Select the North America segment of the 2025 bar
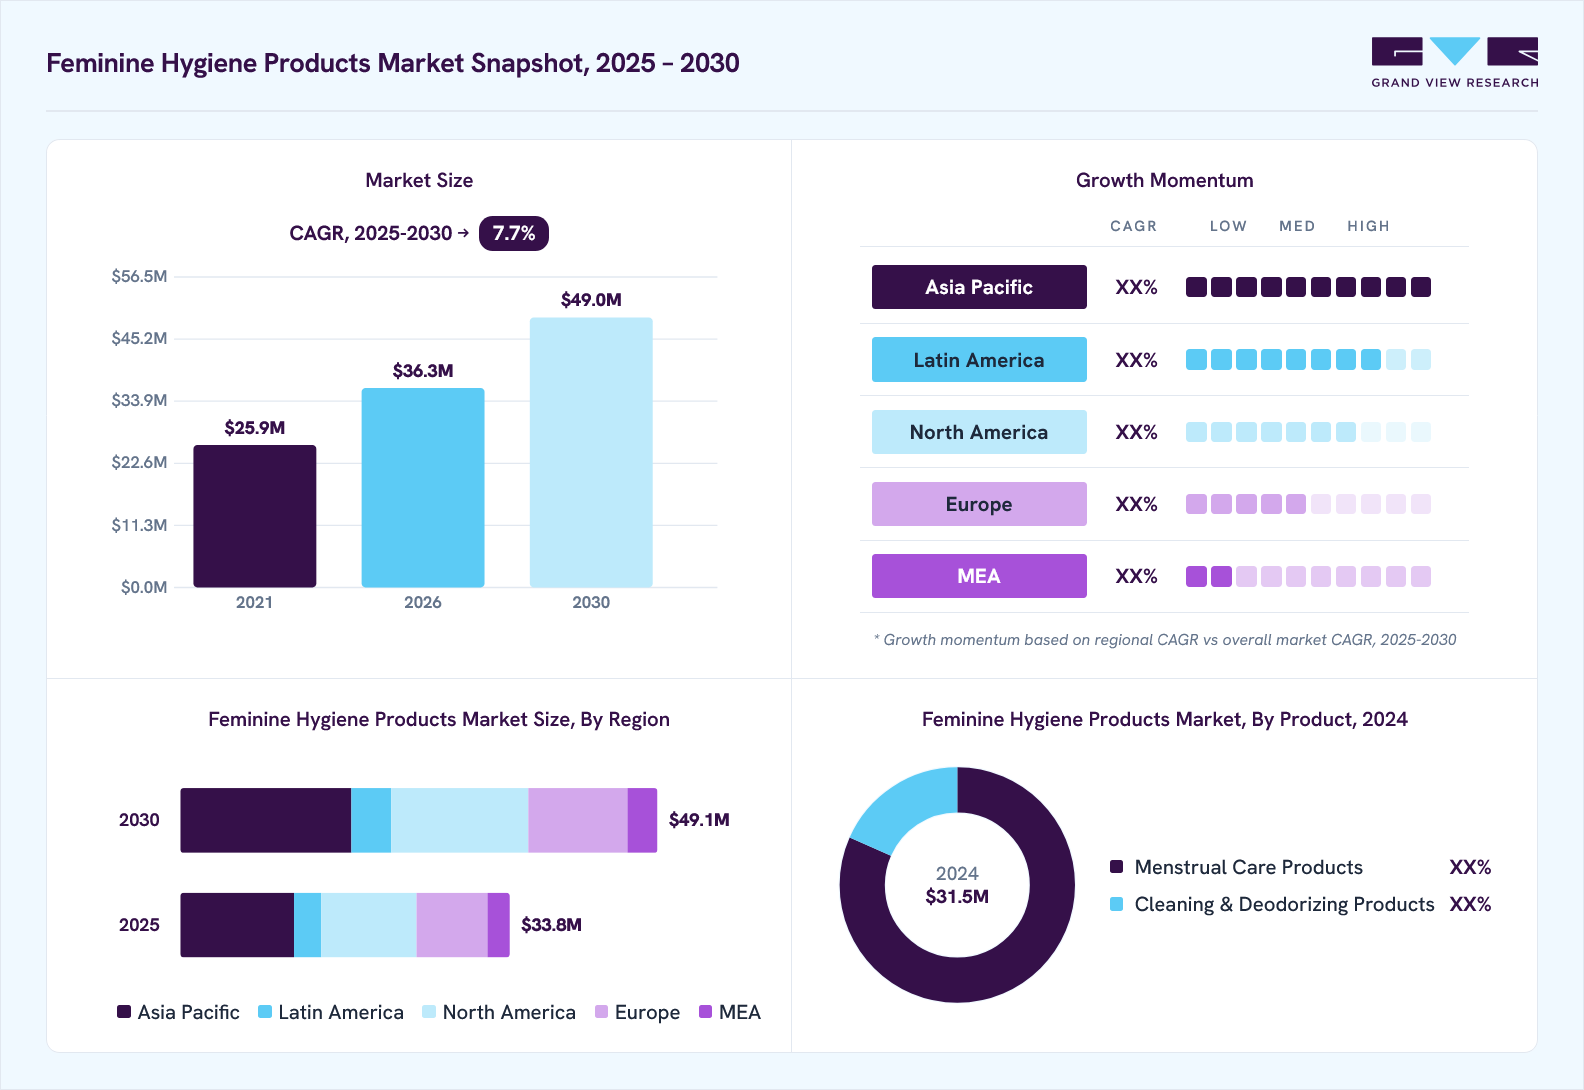Screen dimensions: 1584x1090 tap(369, 925)
